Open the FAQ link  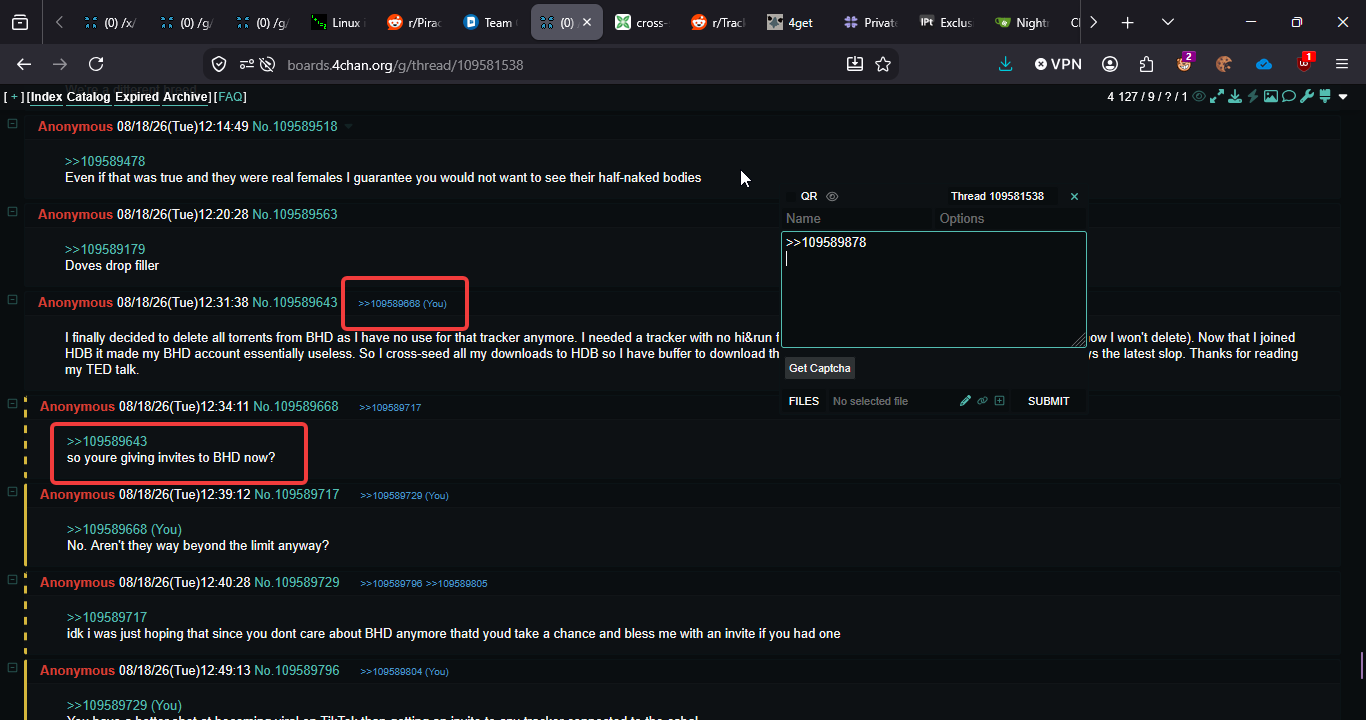coord(230,97)
